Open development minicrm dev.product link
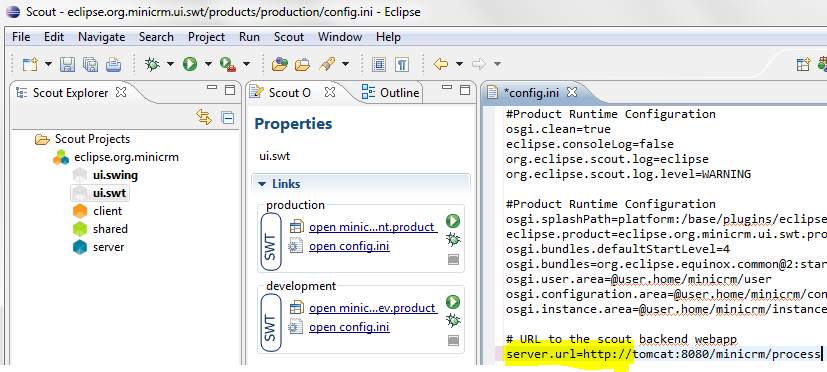The width and height of the screenshot is (827, 372). pyautogui.click(x=373, y=308)
